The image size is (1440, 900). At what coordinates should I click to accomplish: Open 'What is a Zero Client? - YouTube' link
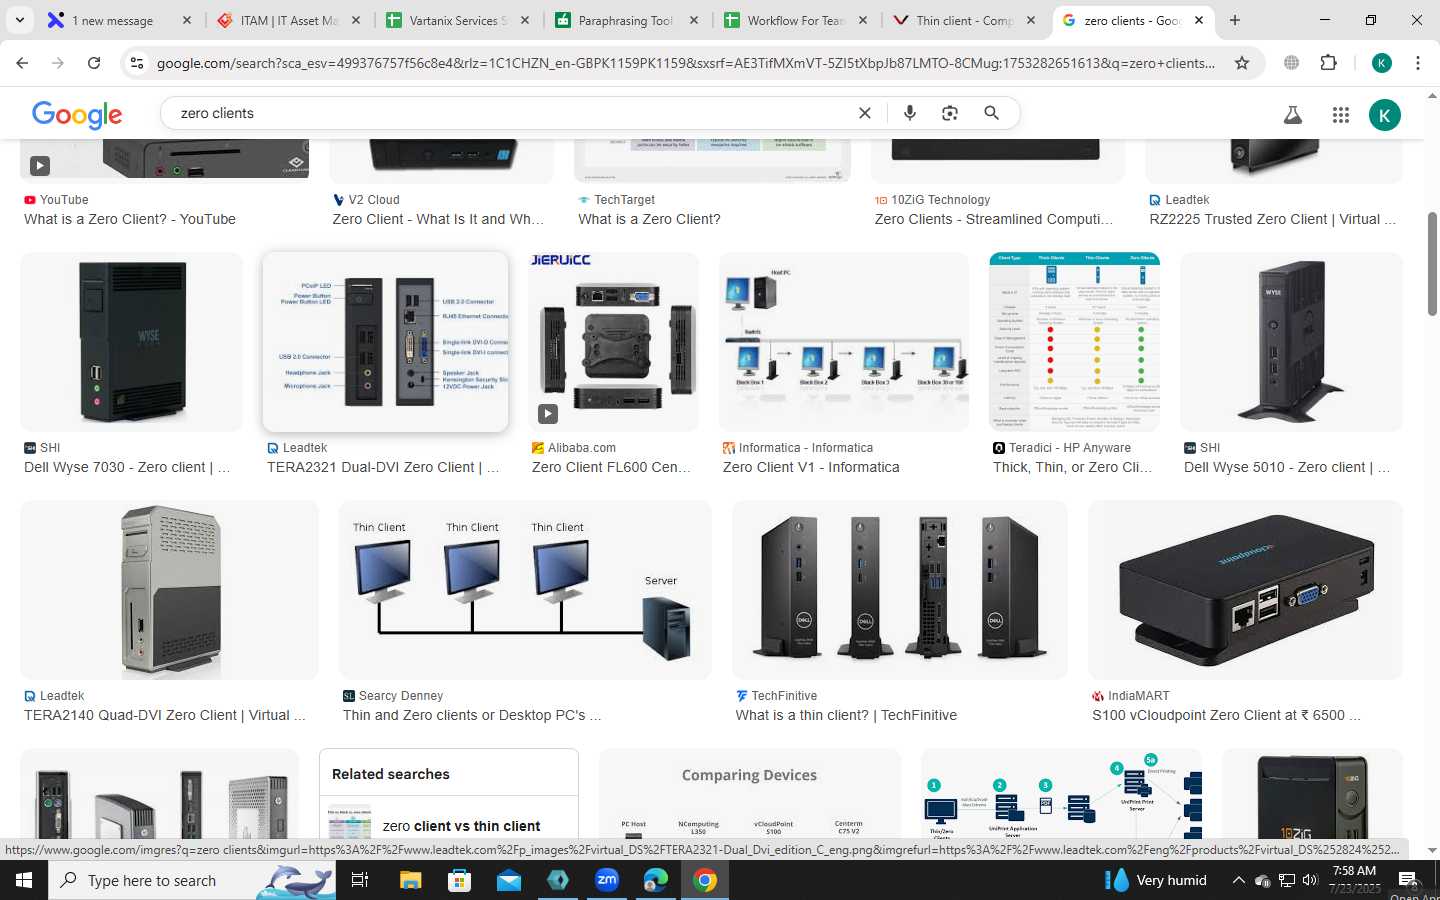(x=130, y=219)
